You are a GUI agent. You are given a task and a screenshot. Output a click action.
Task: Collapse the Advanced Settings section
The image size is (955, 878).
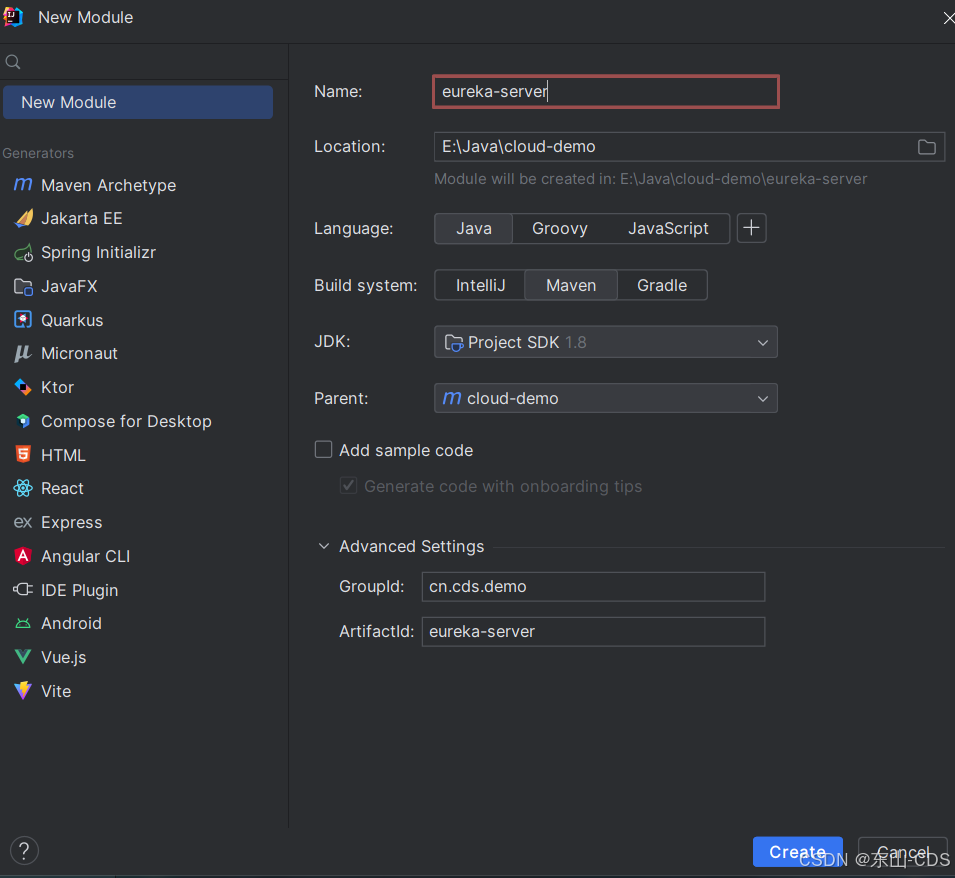(324, 546)
